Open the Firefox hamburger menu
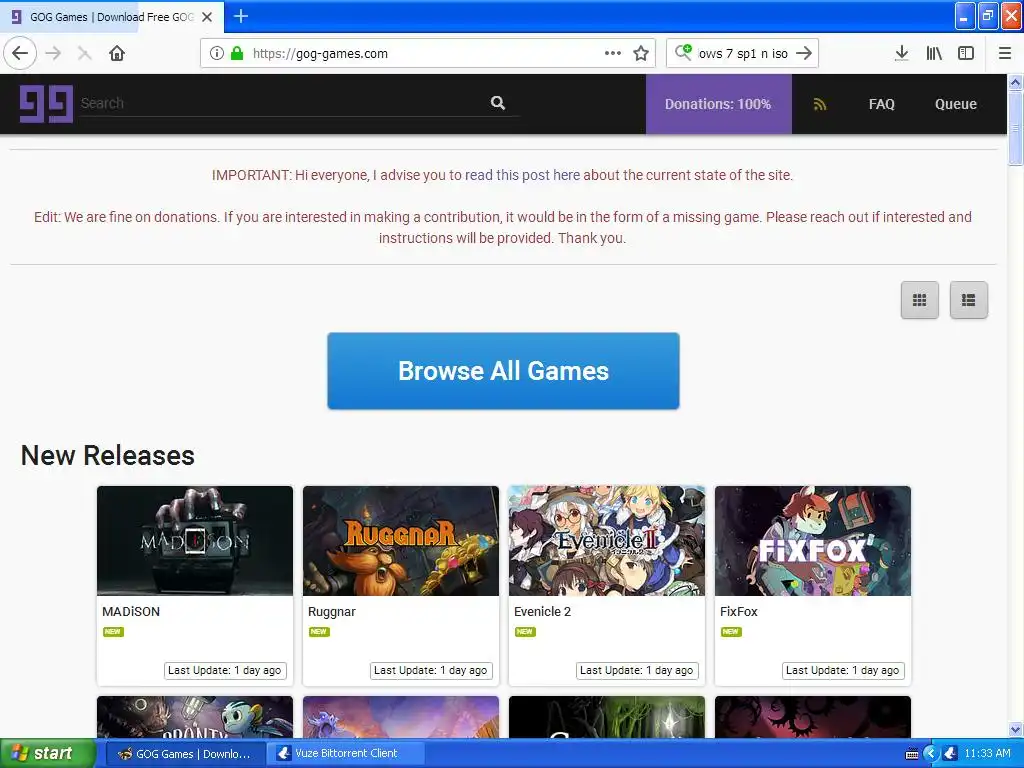The image size is (1024, 768). pos(1005,53)
